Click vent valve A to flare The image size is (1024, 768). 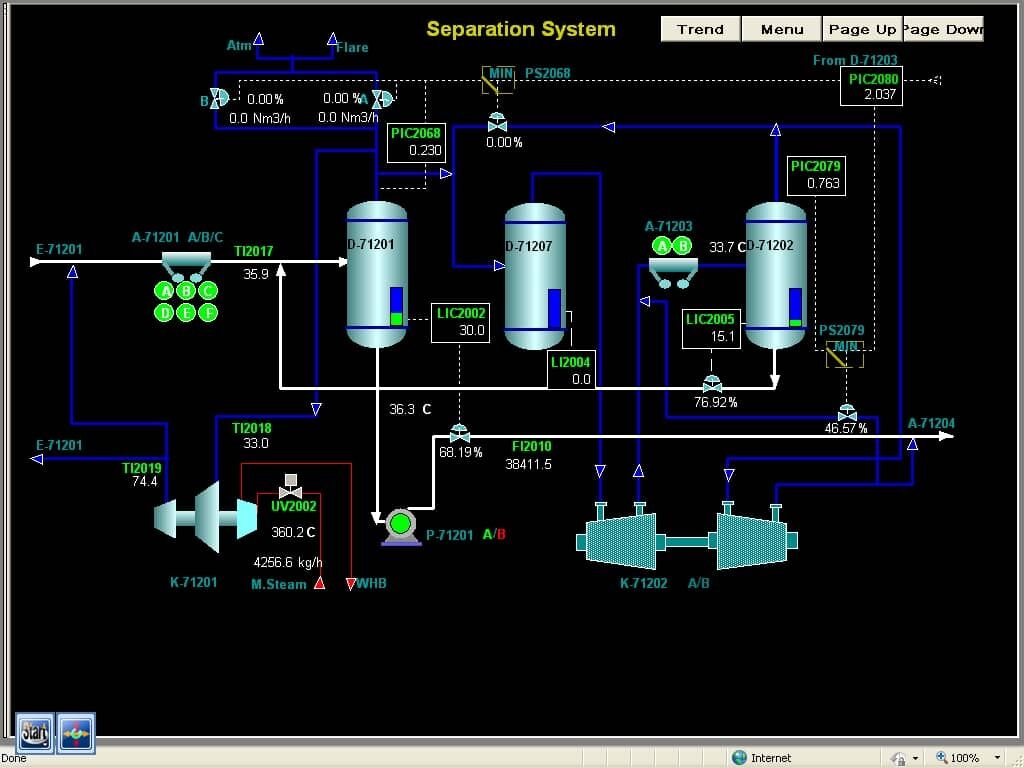(x=382, y=99)
